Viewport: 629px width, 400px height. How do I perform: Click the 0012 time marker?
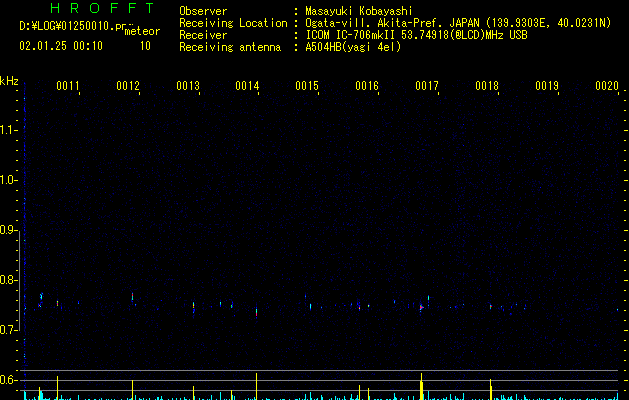[128, 86]
